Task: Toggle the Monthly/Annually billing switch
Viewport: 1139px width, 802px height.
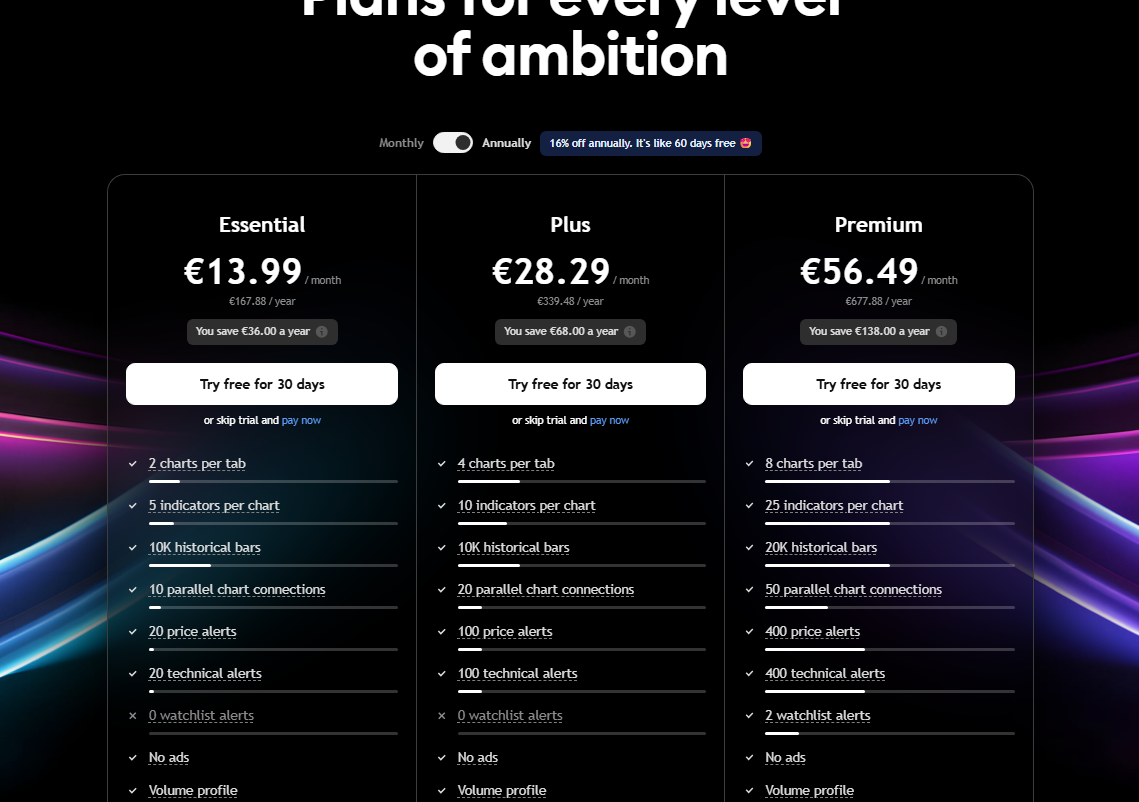Action: tap(453, 143)
